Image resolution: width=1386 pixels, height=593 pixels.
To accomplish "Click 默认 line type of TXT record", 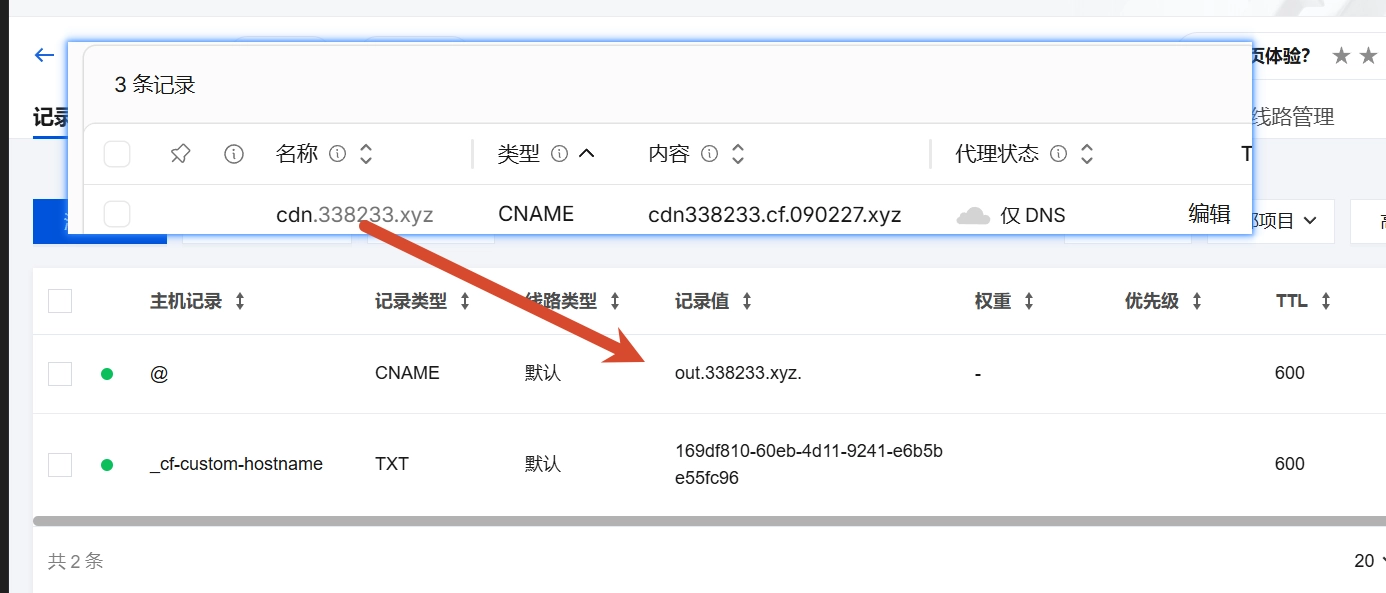I will (543, 464).
